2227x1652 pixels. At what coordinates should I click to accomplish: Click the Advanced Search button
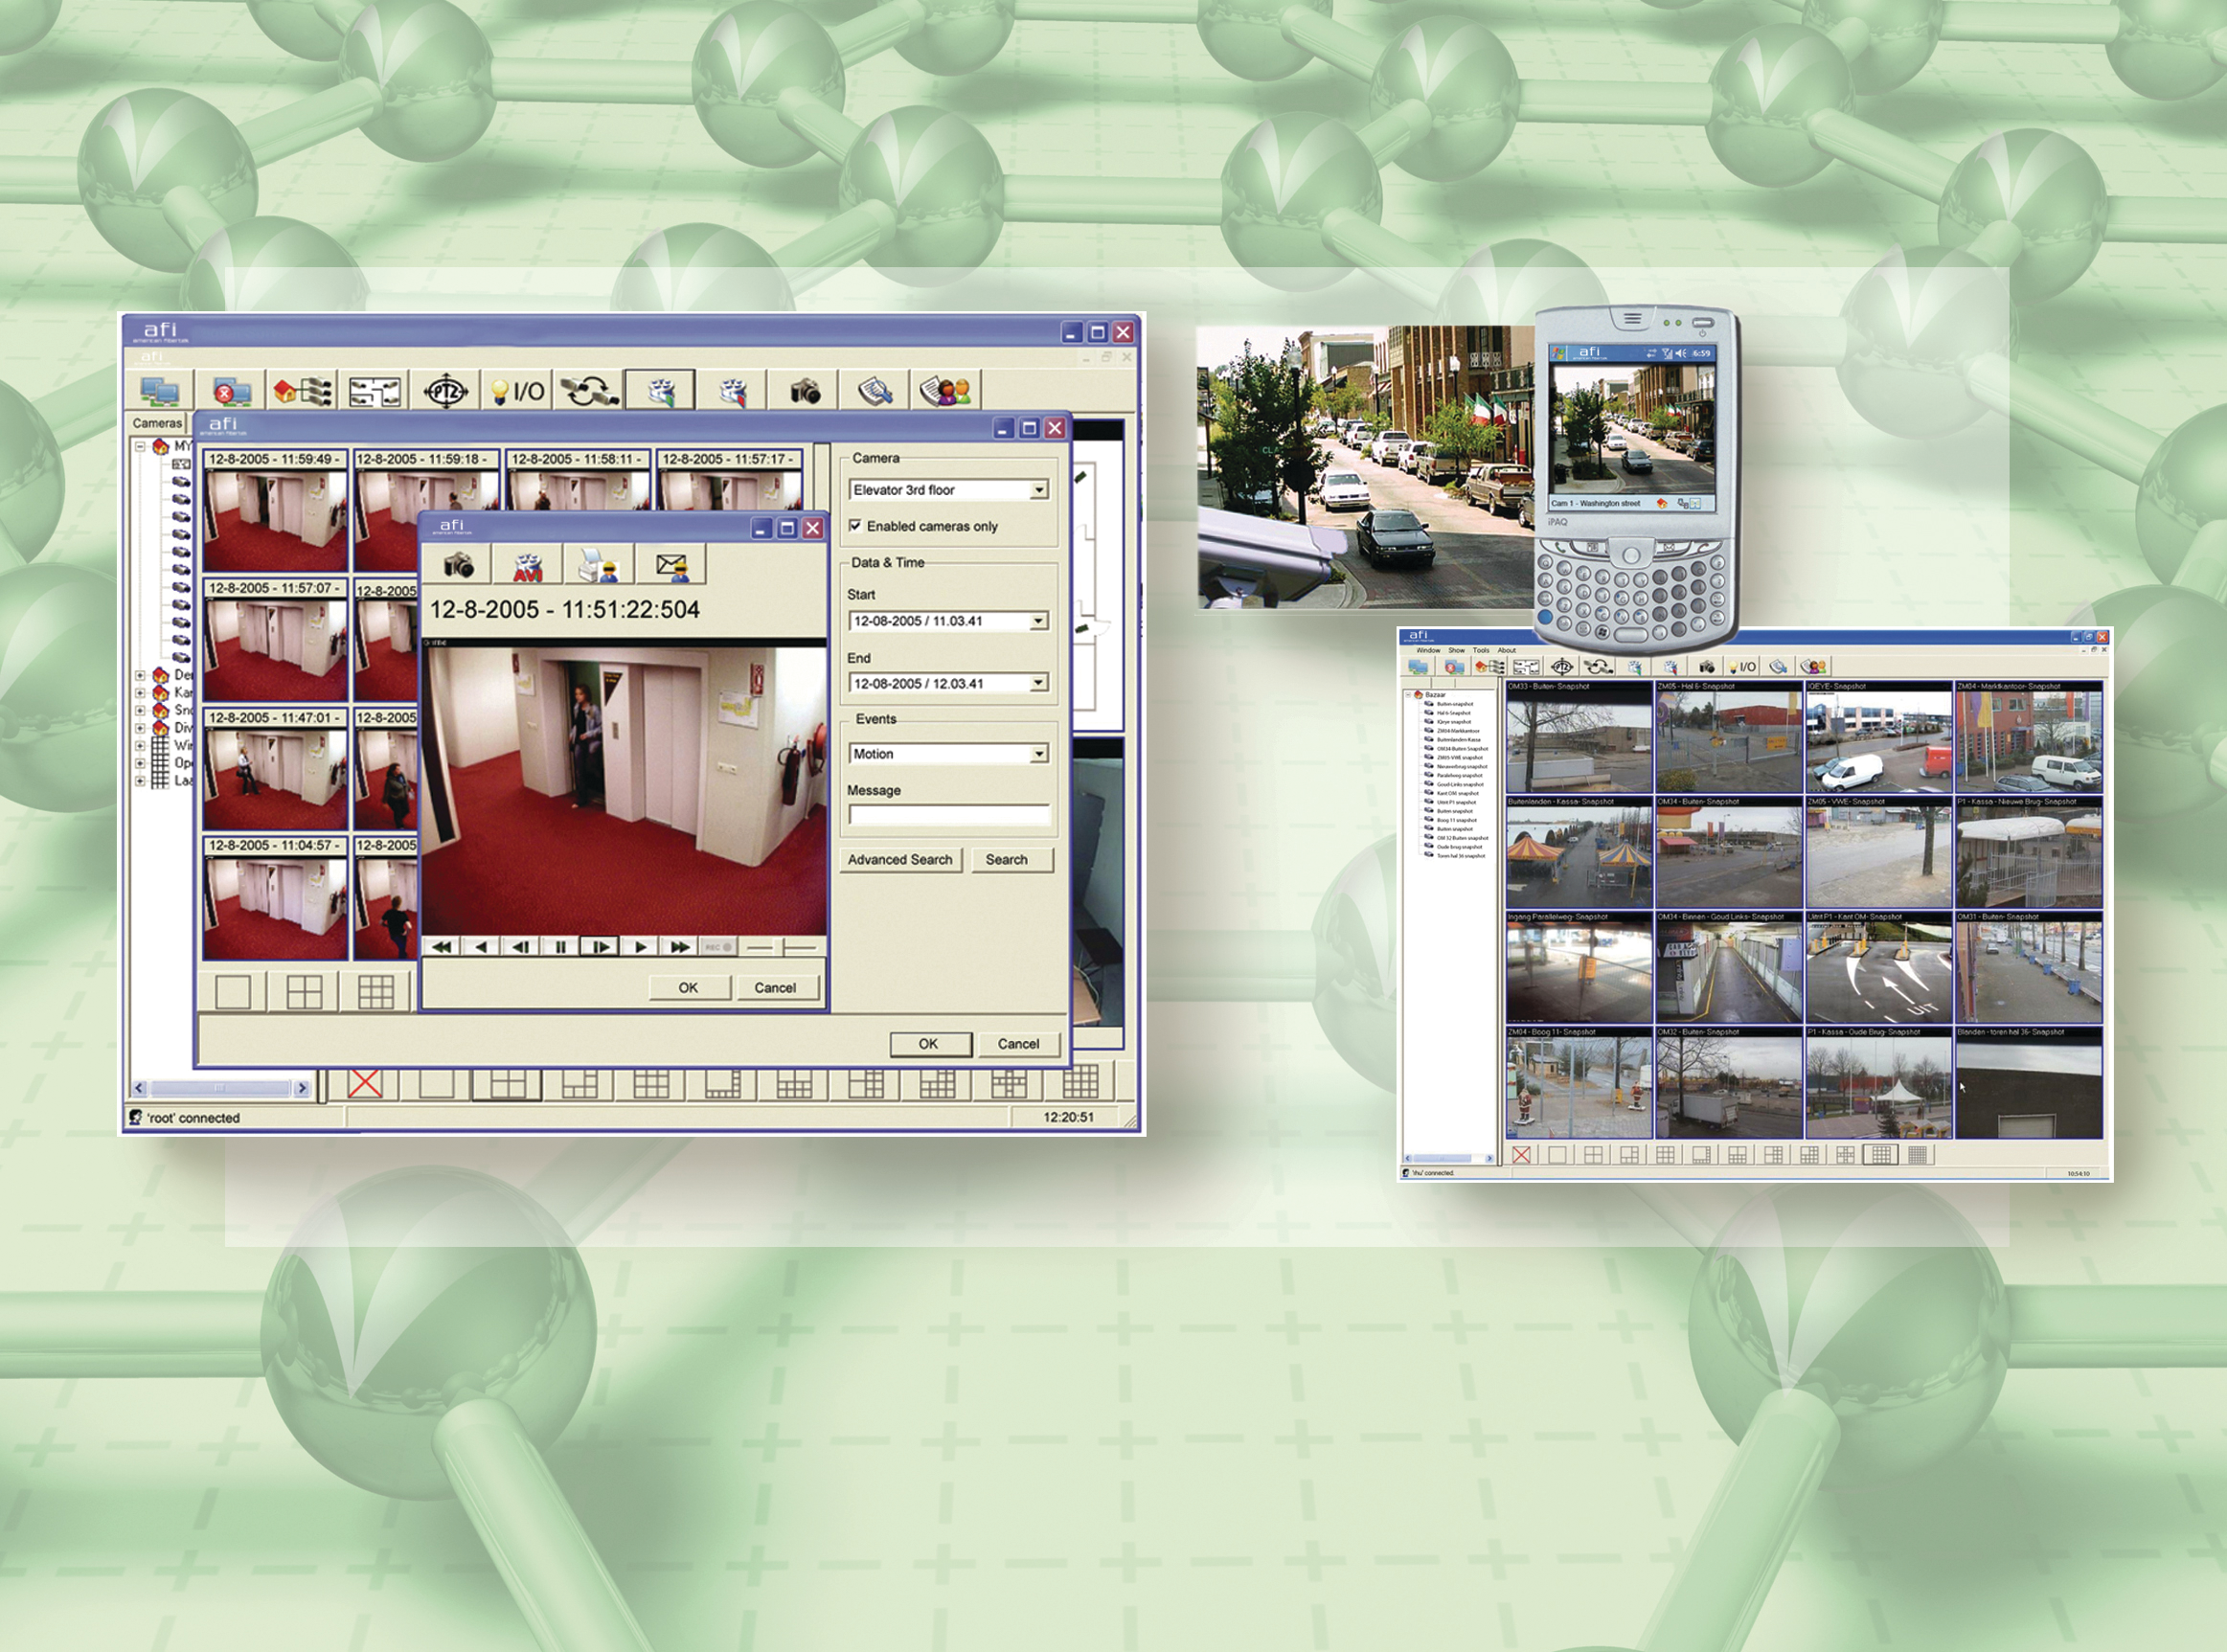pyautogui.click(x=900, y=860)
